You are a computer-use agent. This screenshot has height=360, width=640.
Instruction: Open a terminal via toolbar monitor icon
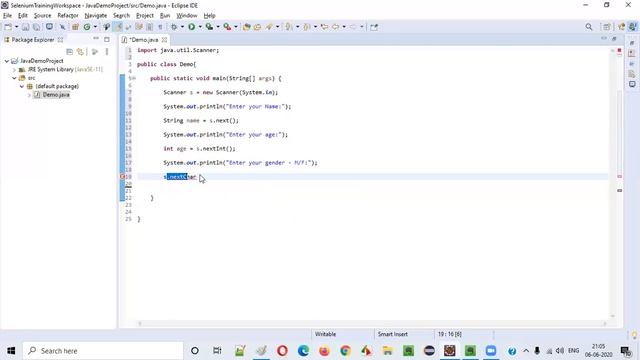49,27
